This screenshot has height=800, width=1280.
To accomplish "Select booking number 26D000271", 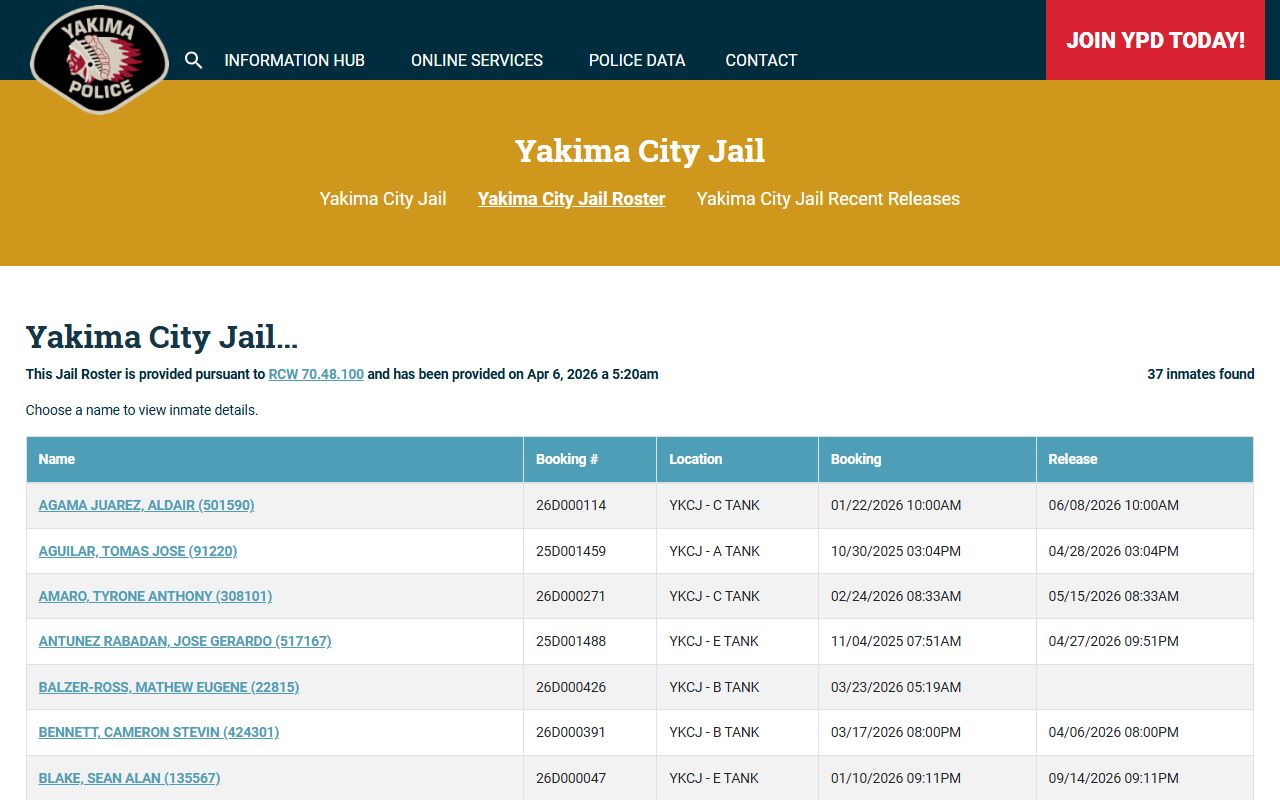I will pyautogui.click(x=571, y=596).
